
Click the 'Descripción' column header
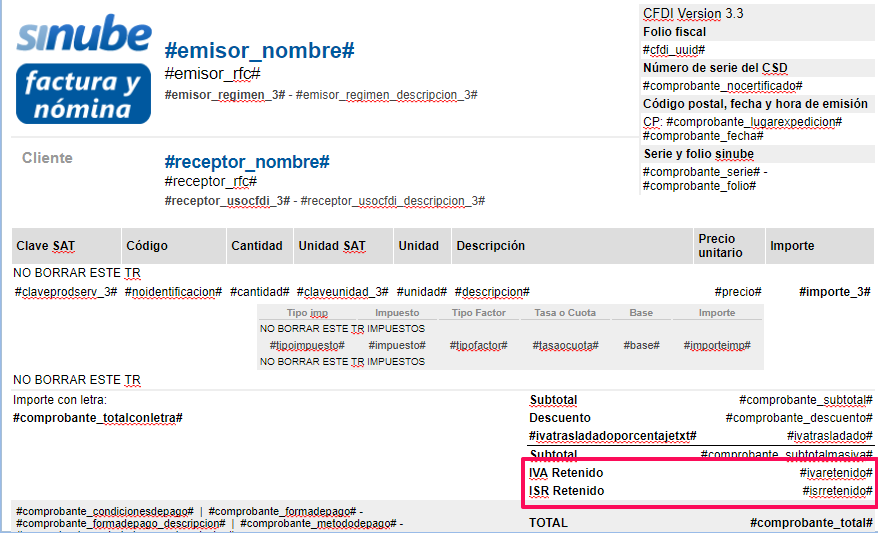(490, 246)
